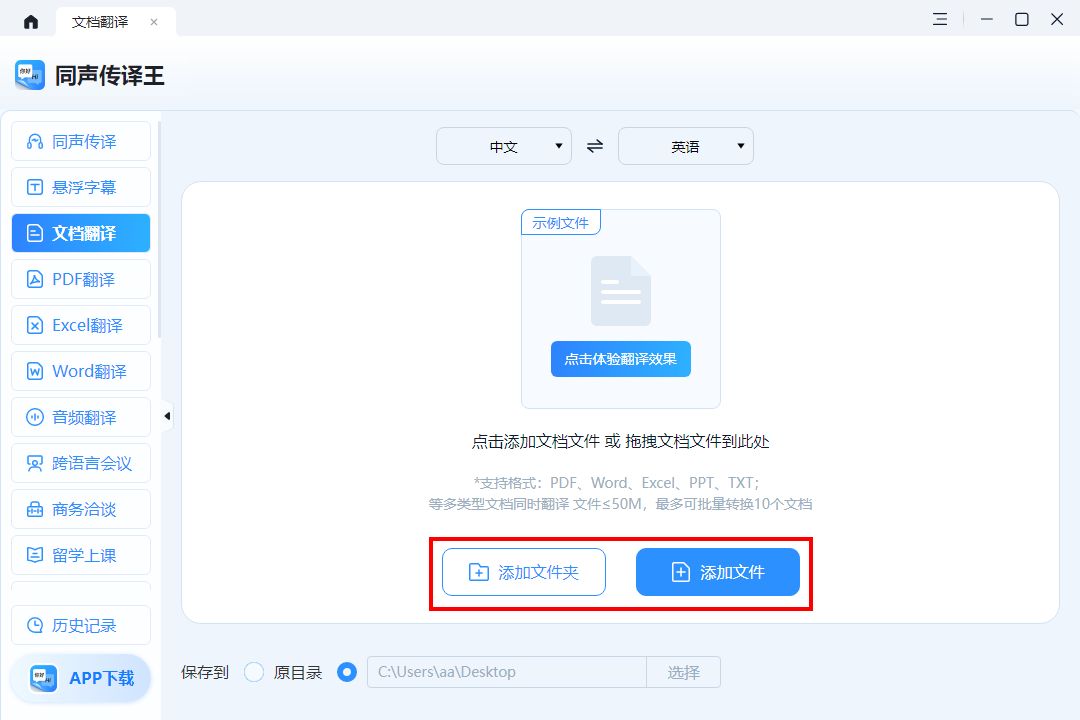
Task: Click the meeting icon beside 跨语言会议
Action: (x=34, y=463)
